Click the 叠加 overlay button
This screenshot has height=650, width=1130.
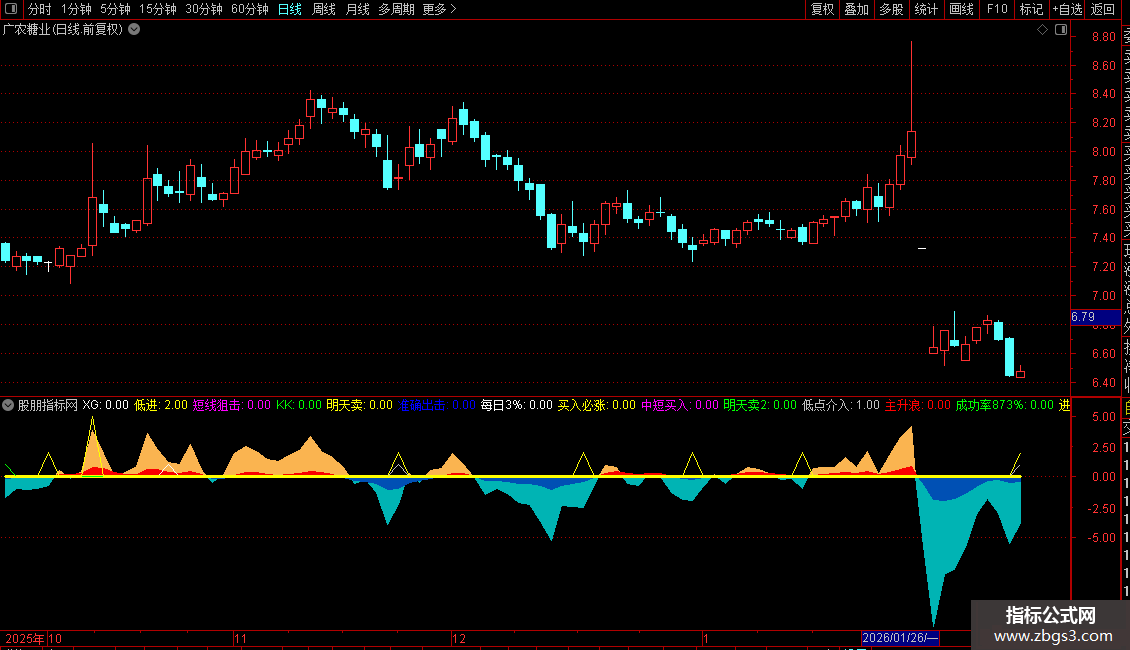pos(857,9)
